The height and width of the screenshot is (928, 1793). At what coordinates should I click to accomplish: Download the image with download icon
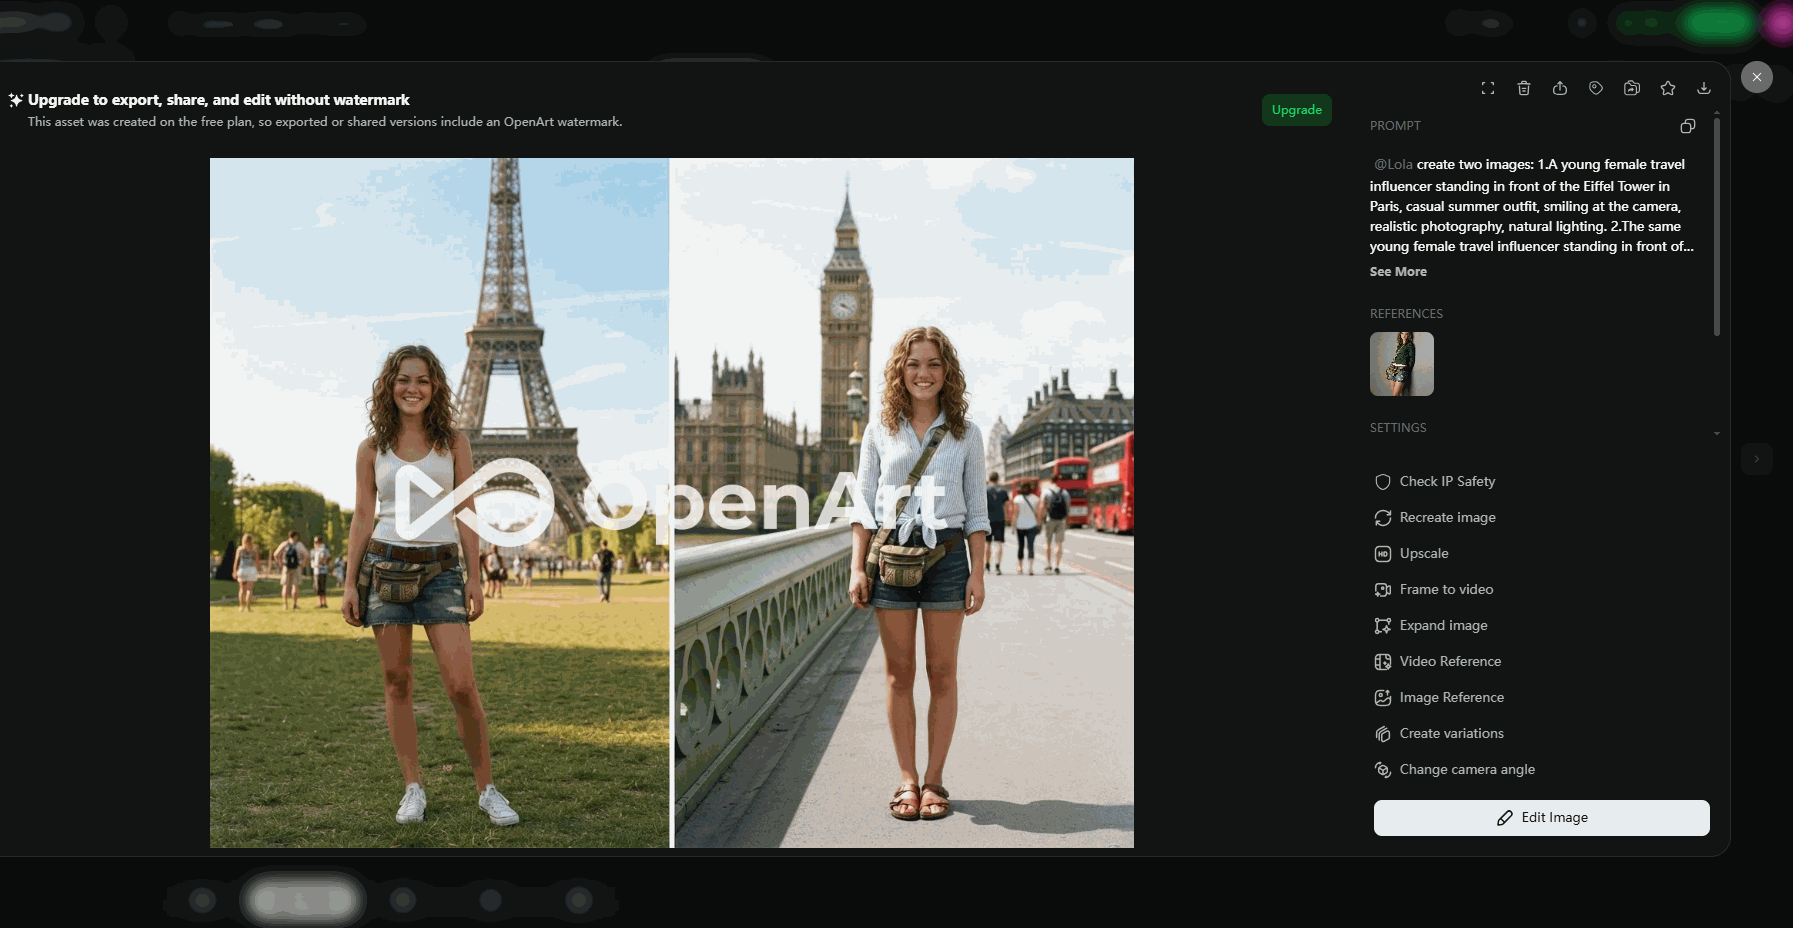click(1704, 88)
